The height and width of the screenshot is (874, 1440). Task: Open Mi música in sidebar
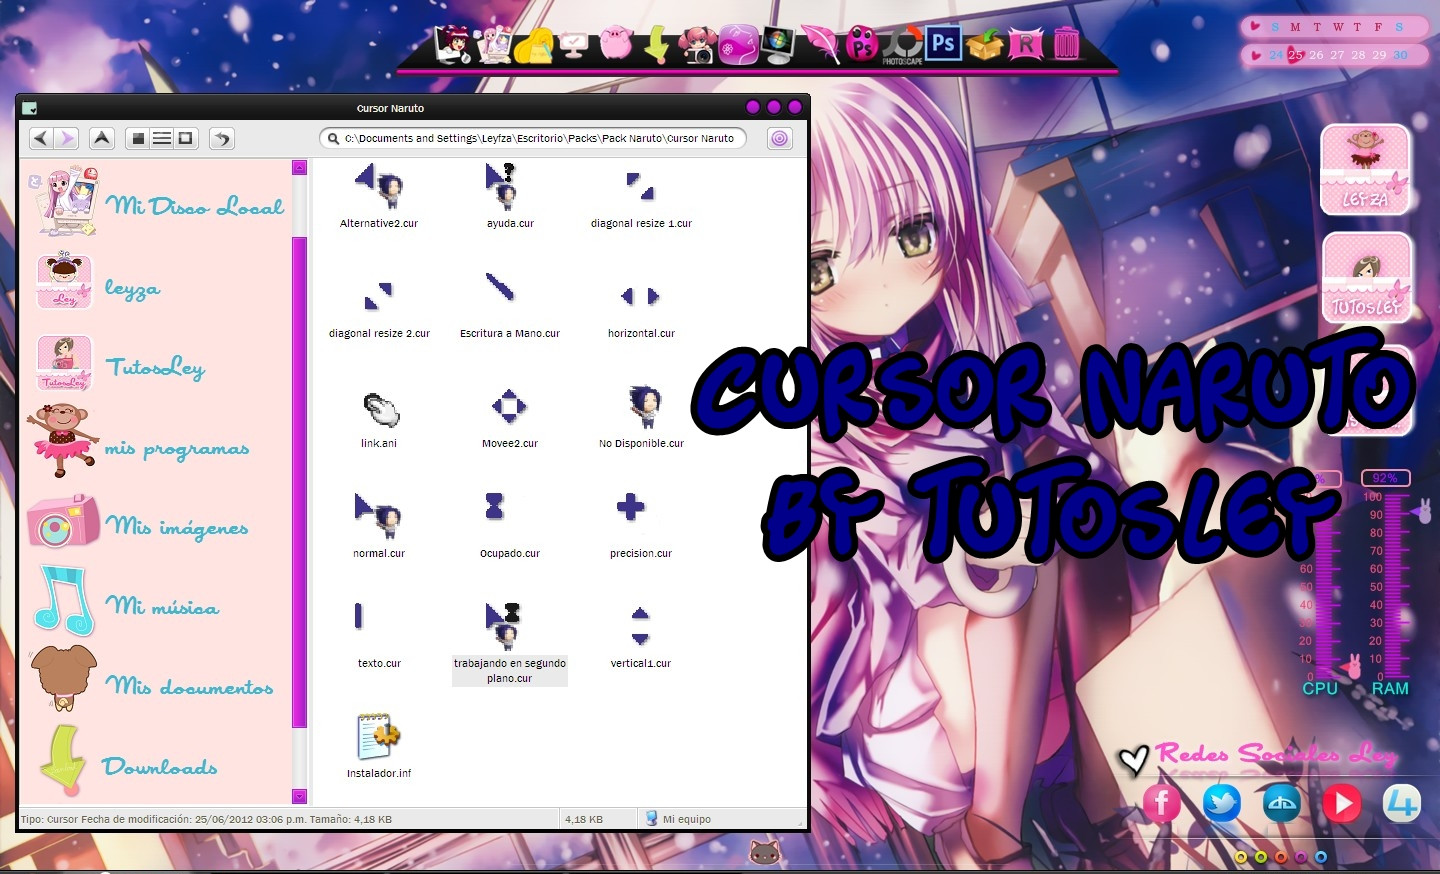125,602
